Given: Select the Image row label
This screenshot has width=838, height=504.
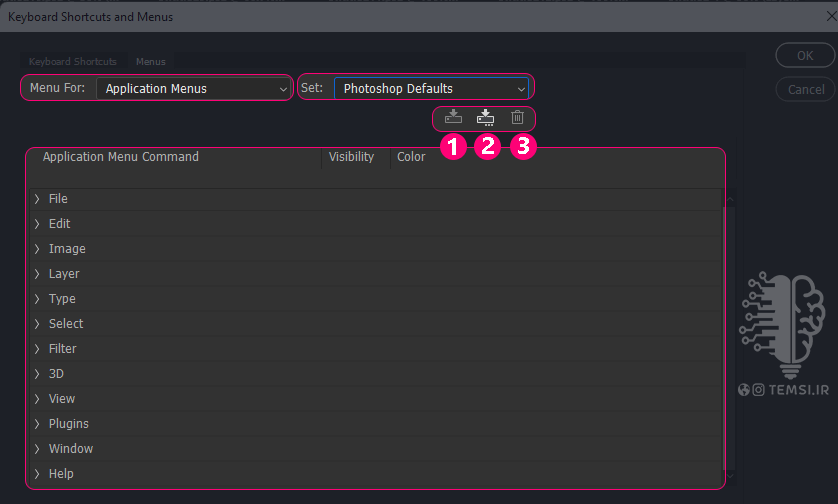Looking at the screenshot, I should coord(67,249).
